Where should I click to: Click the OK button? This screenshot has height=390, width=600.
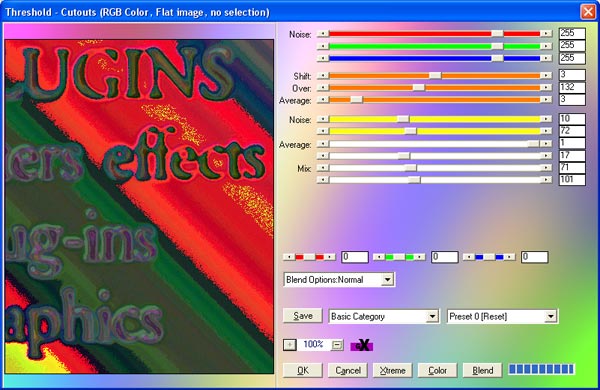coord(303,370)
